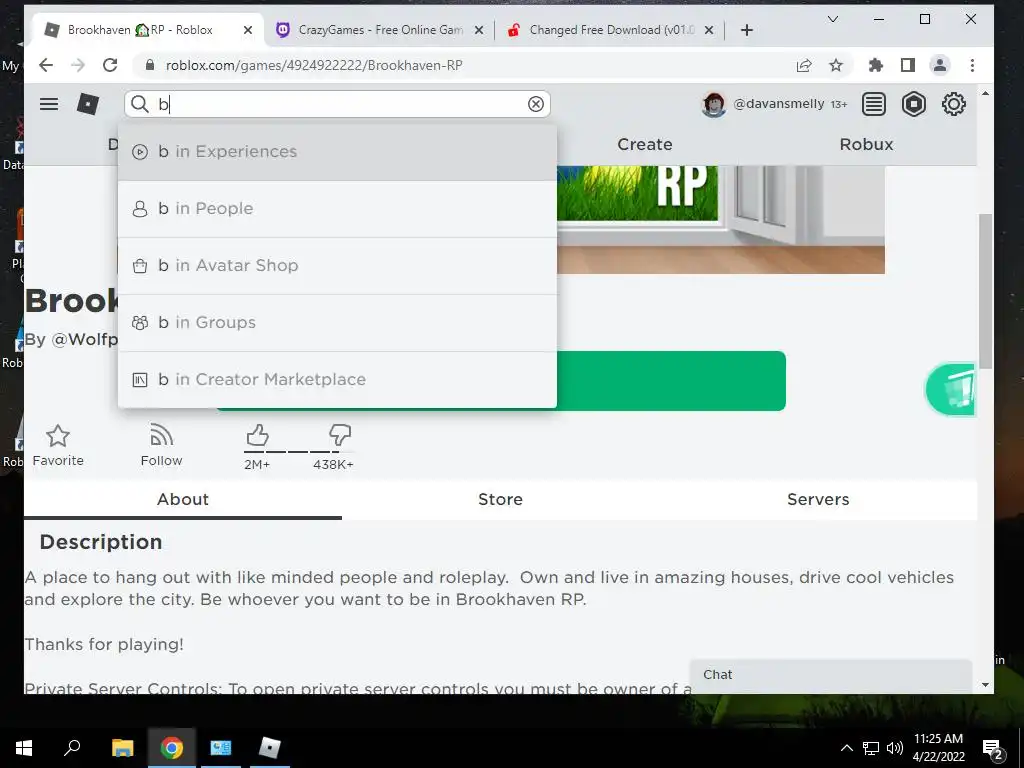Open the floating green shop cart icon
This screenshot has height=768, width=1024.
(x=950, y=390)
